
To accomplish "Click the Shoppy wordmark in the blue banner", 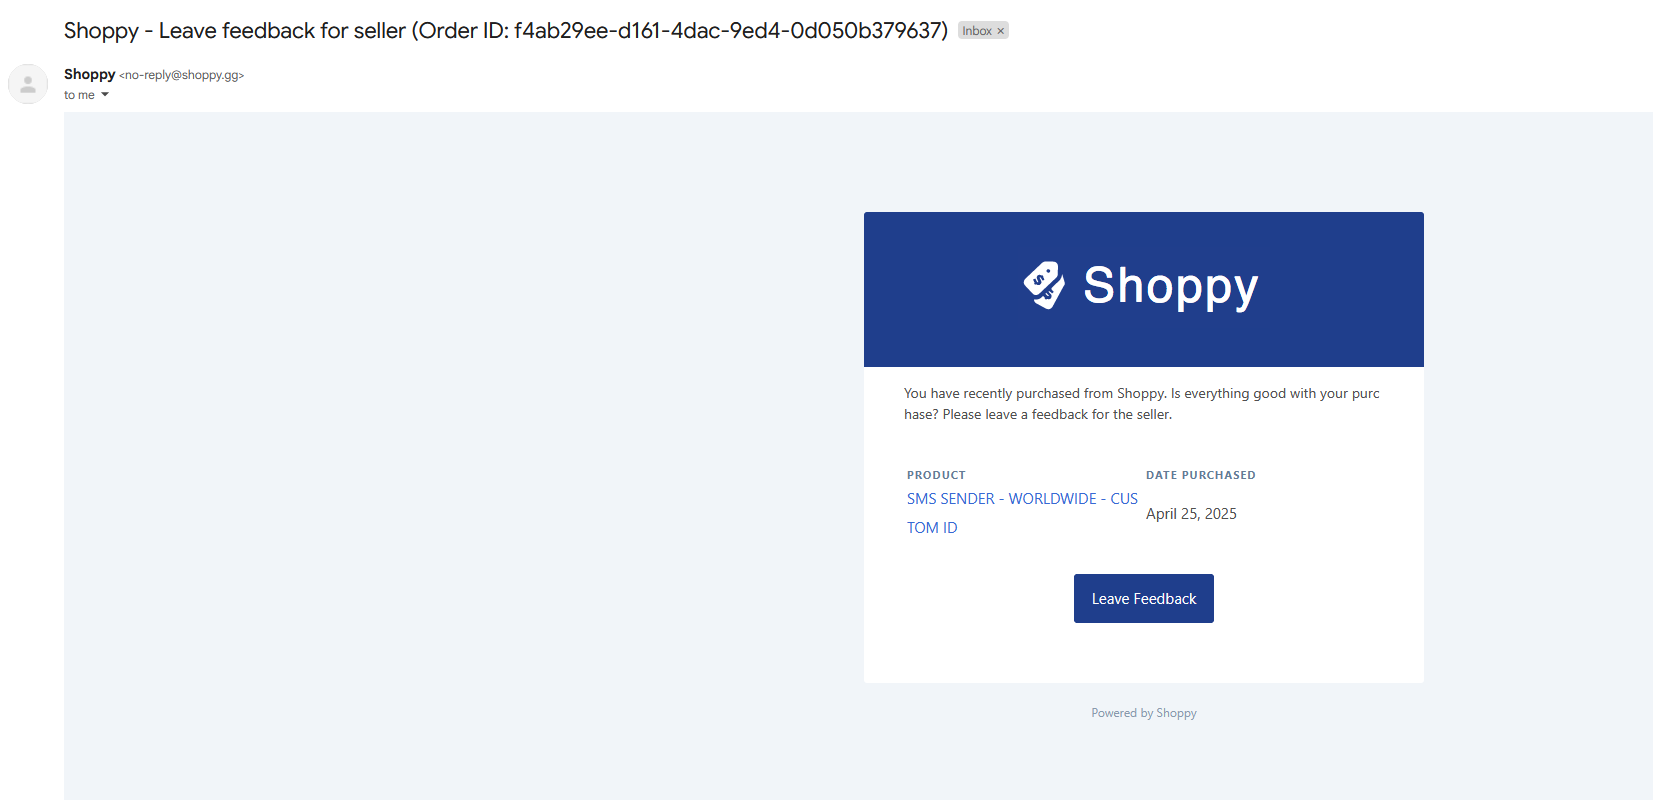I will [1170, 287].
